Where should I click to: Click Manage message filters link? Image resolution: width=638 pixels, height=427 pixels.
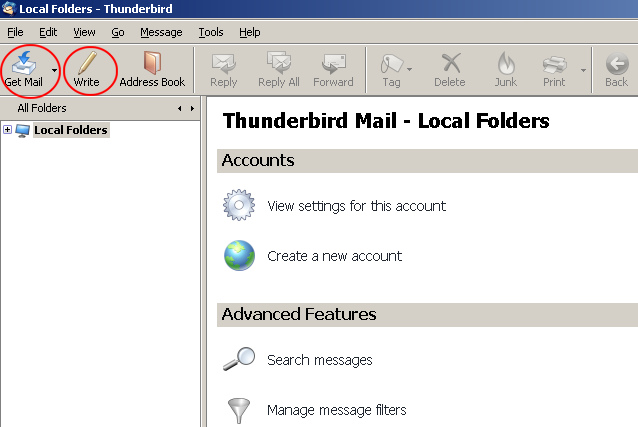[336, 410]
